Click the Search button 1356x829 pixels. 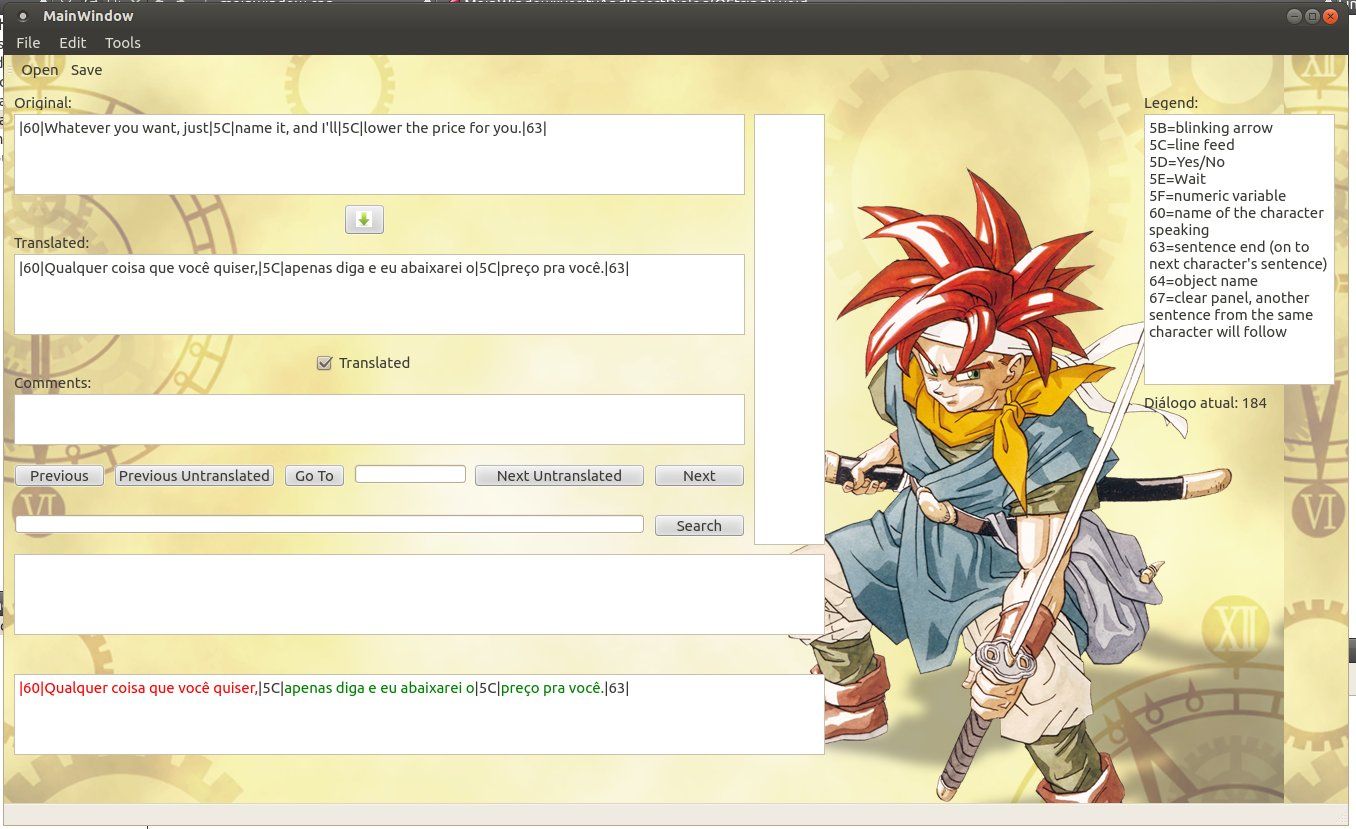coord(699,526)
